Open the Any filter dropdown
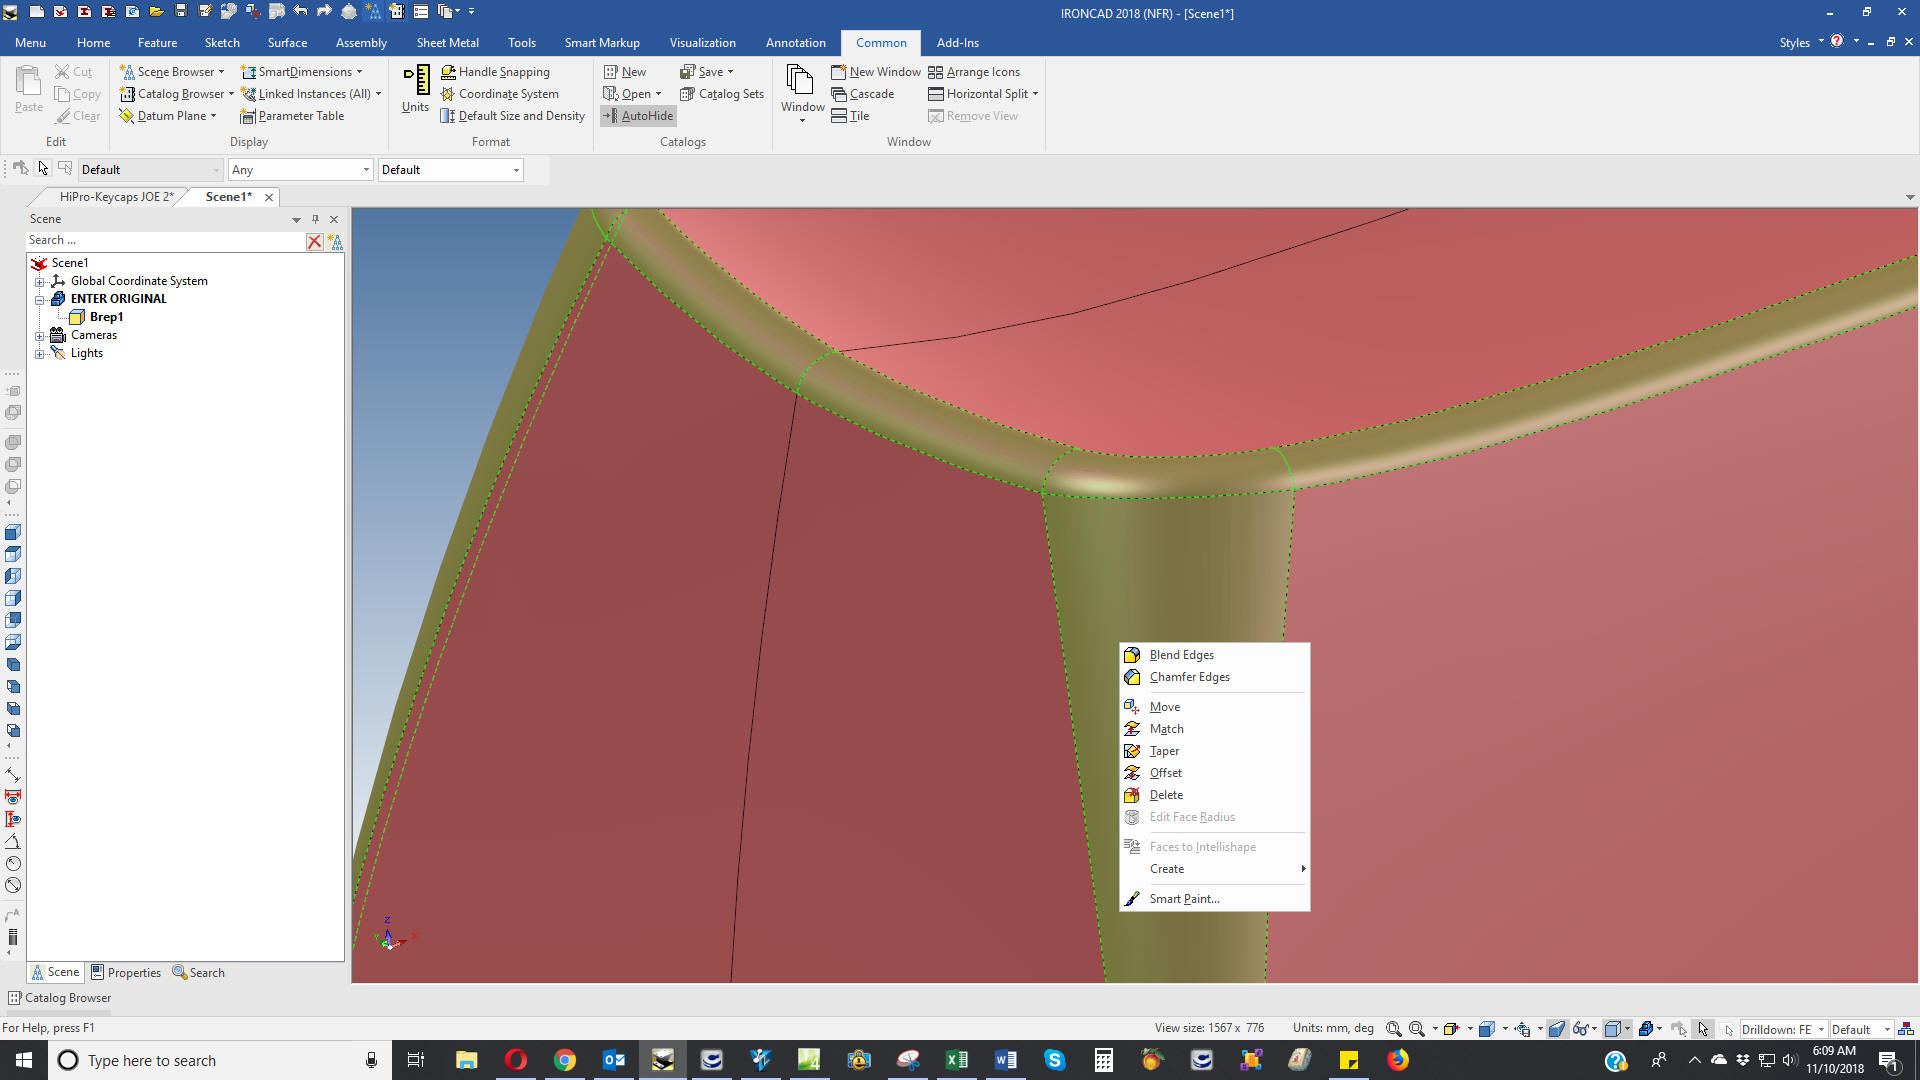1920x1080 pixels. coord(300,170)
